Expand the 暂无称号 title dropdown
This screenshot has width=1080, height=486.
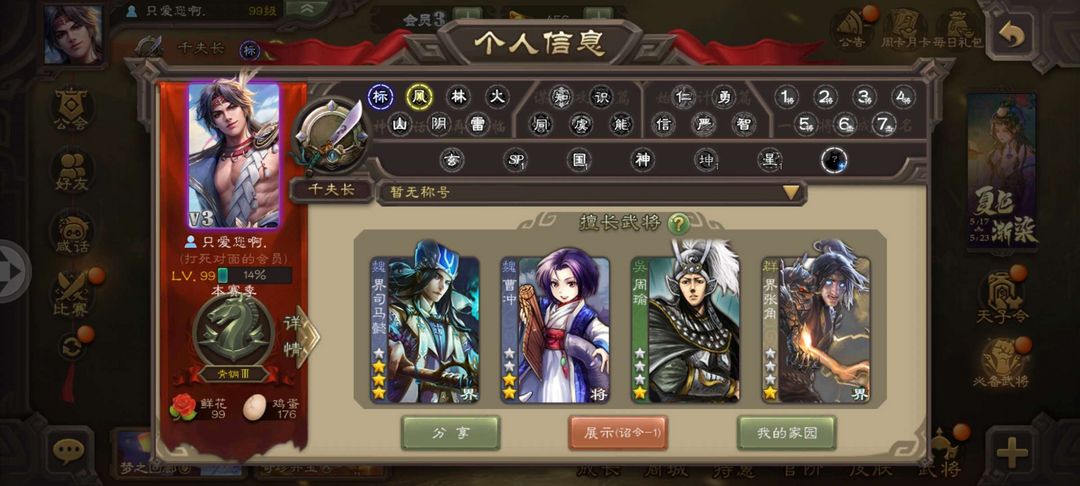point(791,192)
